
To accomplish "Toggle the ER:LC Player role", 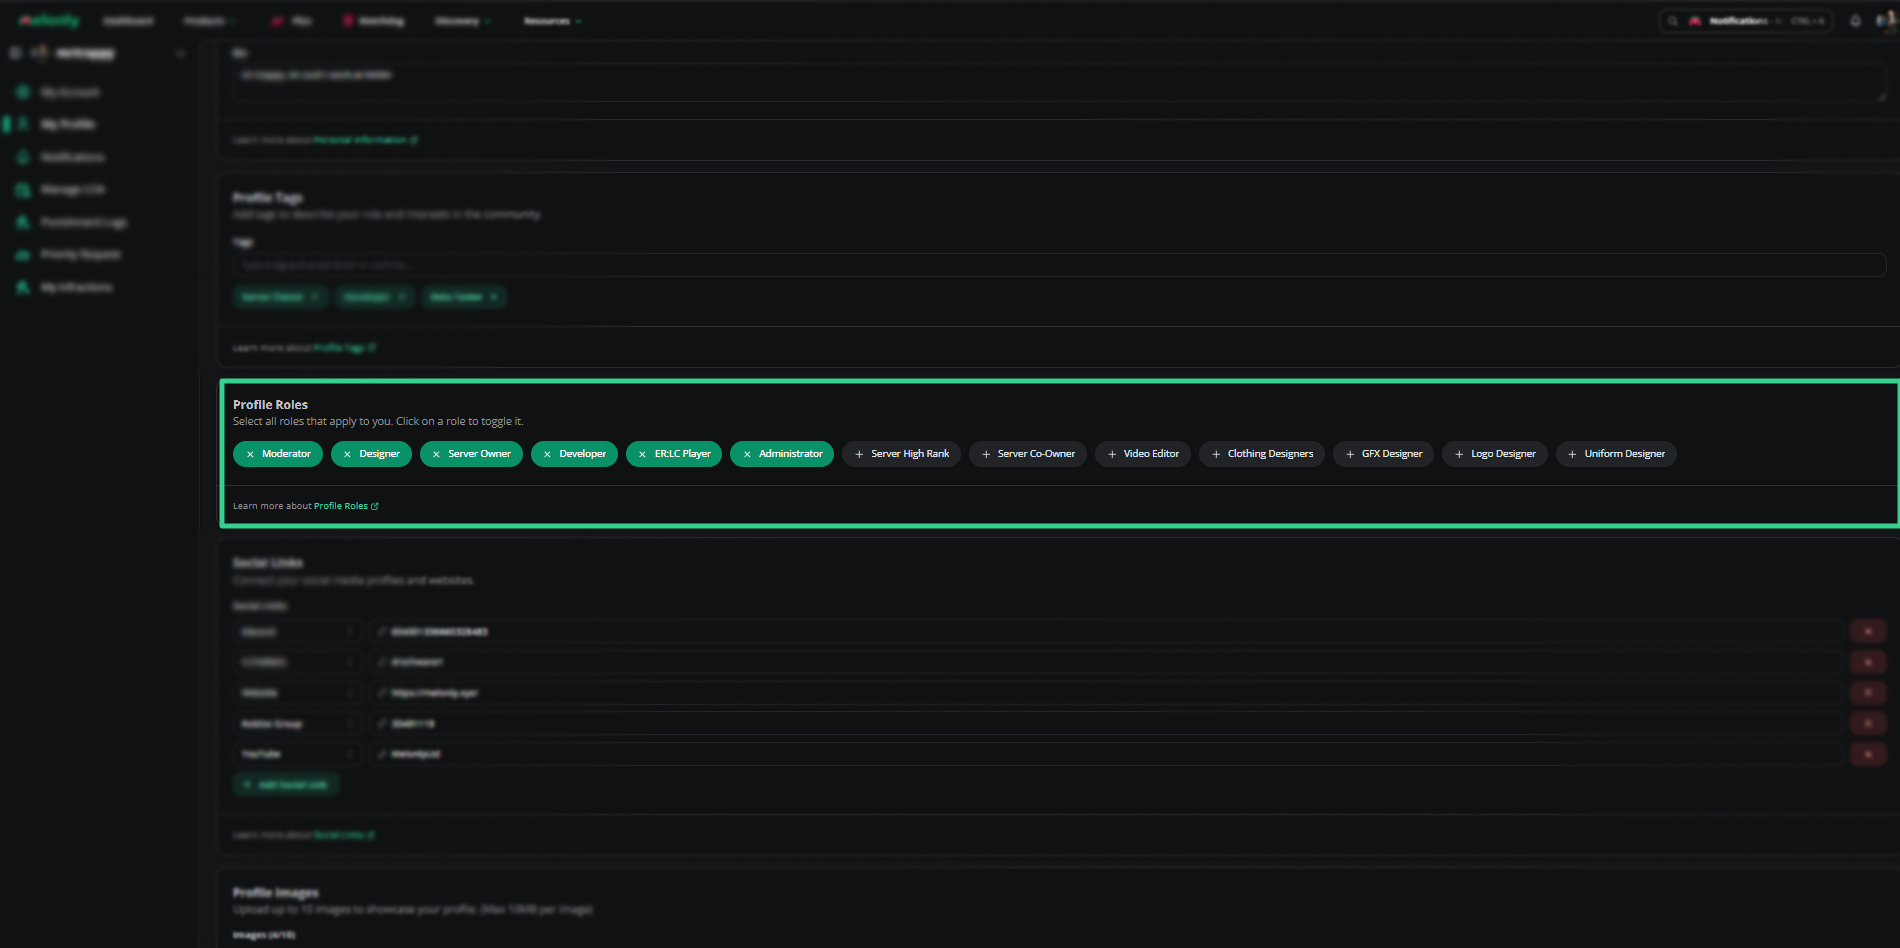I will pos(674,454).
